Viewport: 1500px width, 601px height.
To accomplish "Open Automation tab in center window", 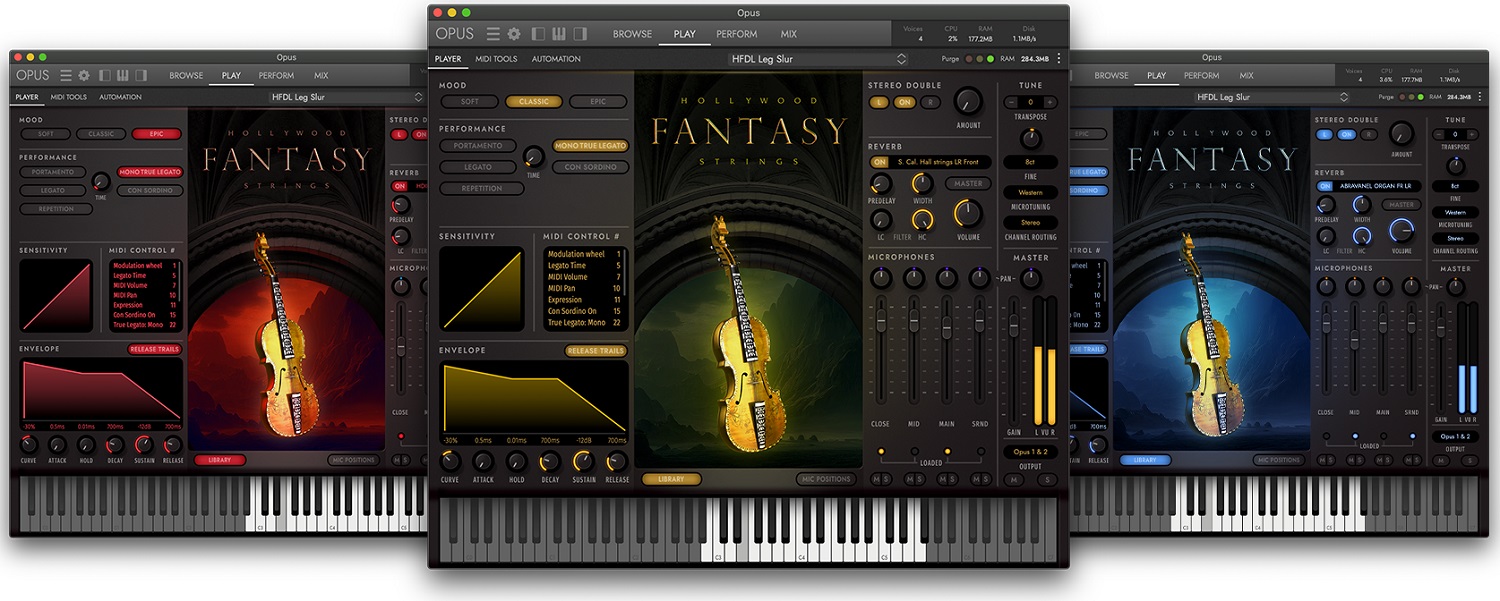I will click(556, 59).
